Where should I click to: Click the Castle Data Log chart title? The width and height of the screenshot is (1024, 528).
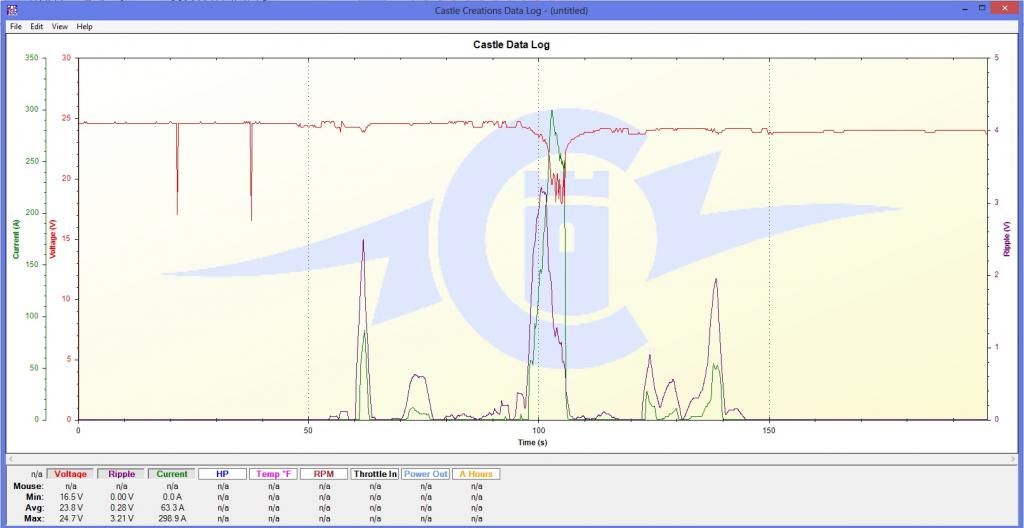(x=511, y=45)
